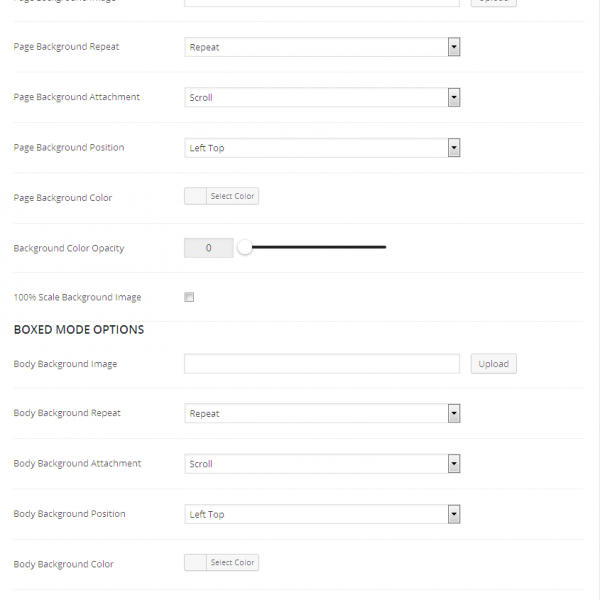Viewport: 600px width, 600px height.
Task: Click Body Background Image text field
Action: click(x=322, y=364)
